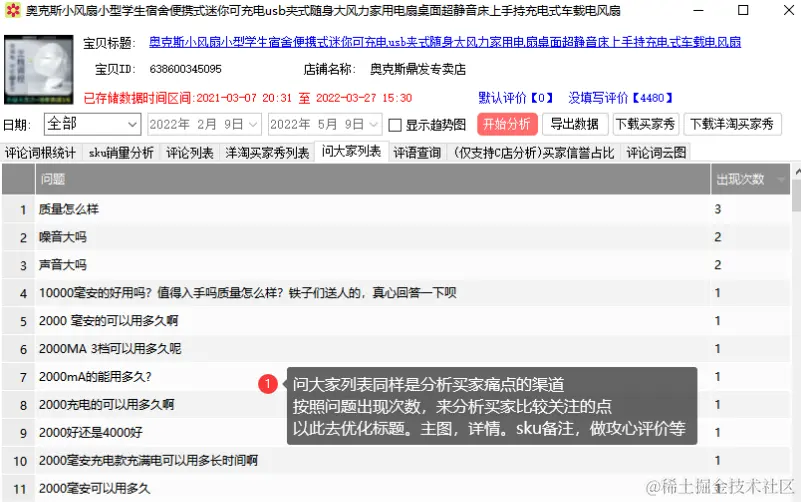This screenshot has width=801, height=502.
Task: Select the row 质量怎么样
Action: click(396, 209)
